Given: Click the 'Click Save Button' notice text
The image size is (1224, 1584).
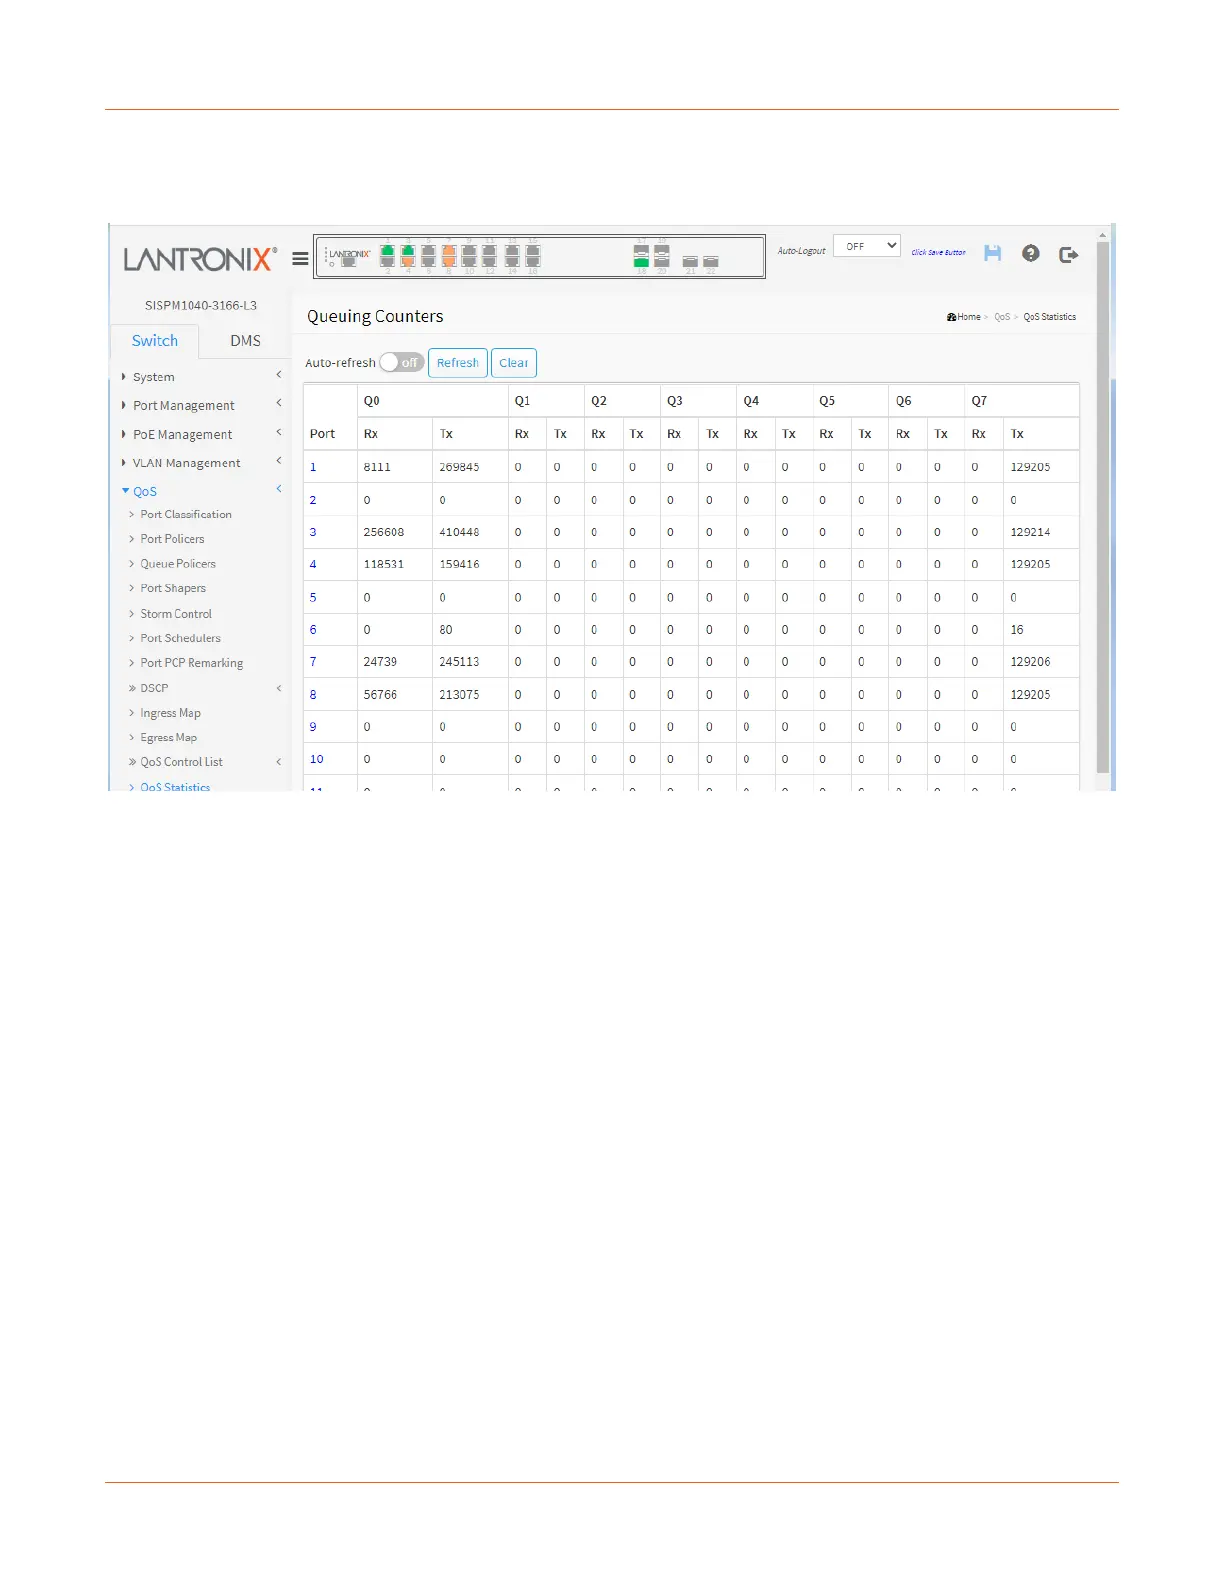Looking at the screenshot, I should pos(938,253).
